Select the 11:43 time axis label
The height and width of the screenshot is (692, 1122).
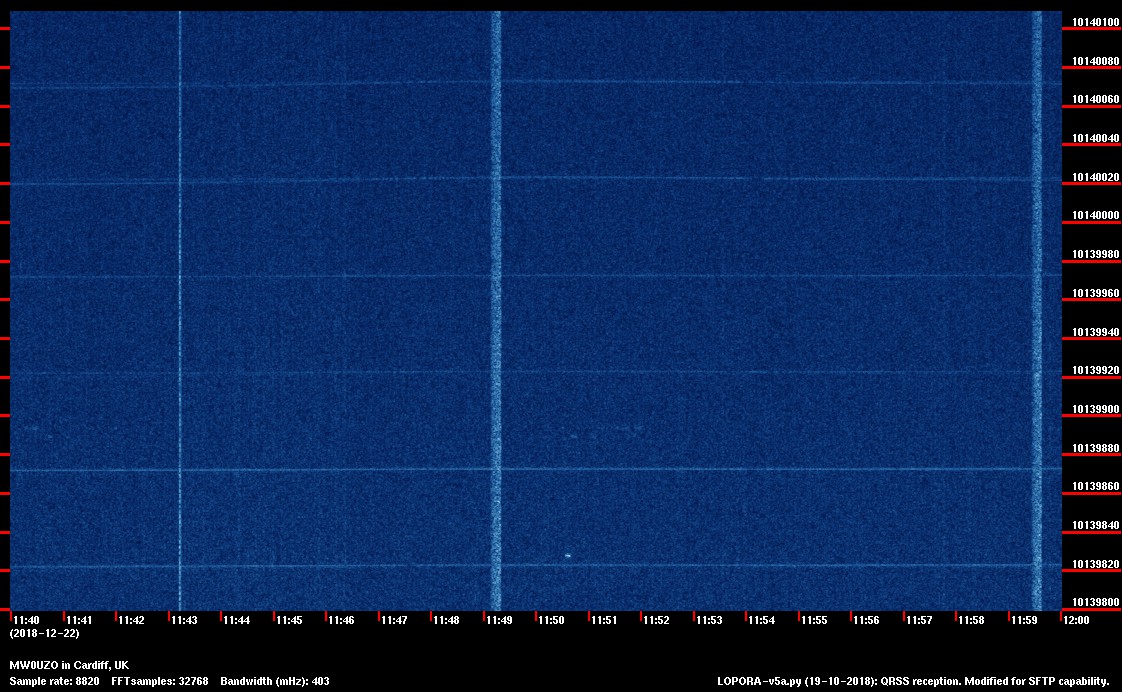184,620
